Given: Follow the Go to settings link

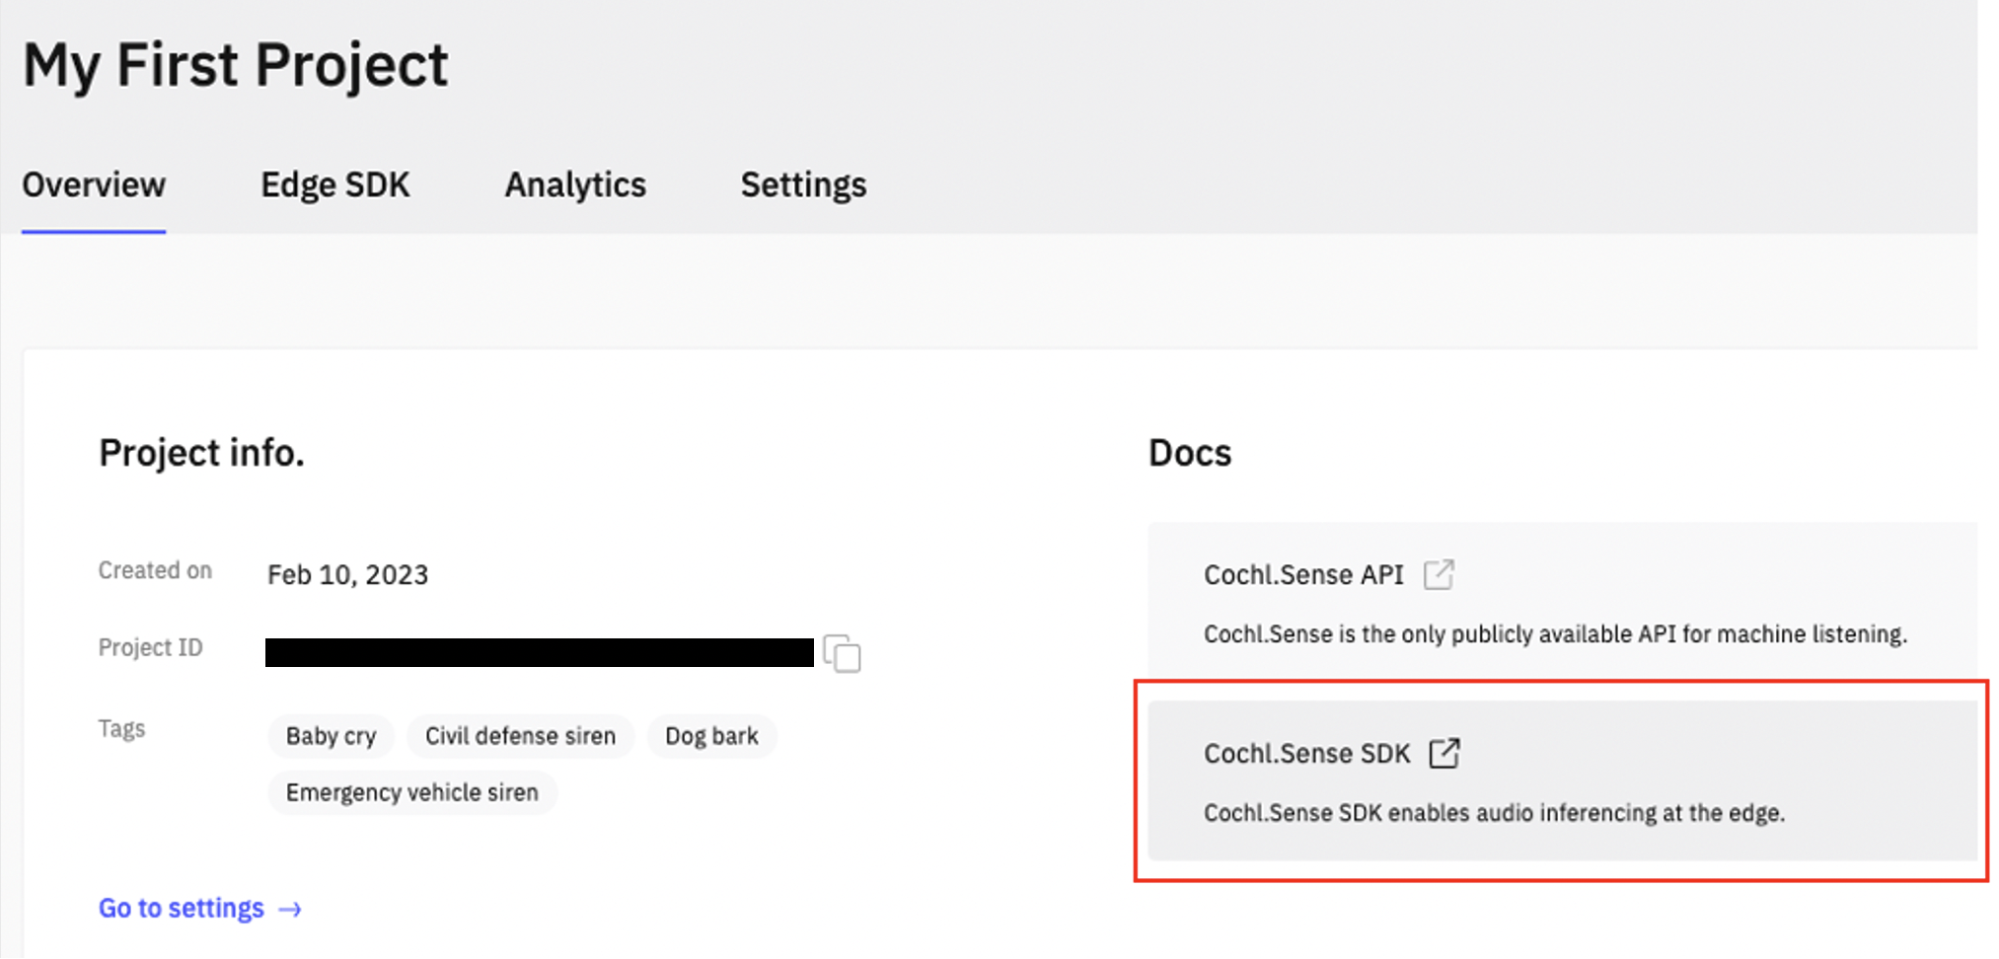Looking at the screenshot, I should tap(200, 908).
